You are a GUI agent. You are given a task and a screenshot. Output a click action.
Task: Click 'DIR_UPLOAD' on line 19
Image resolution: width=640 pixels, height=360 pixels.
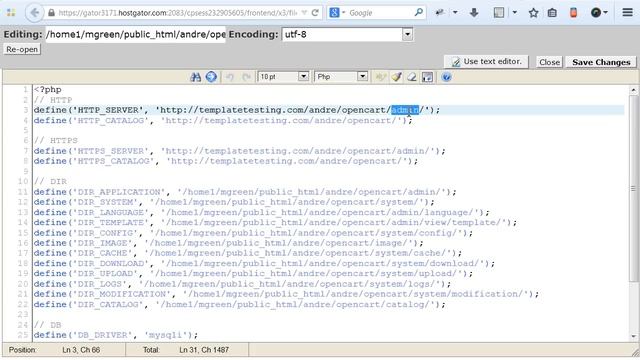click(x=105, y=273)
